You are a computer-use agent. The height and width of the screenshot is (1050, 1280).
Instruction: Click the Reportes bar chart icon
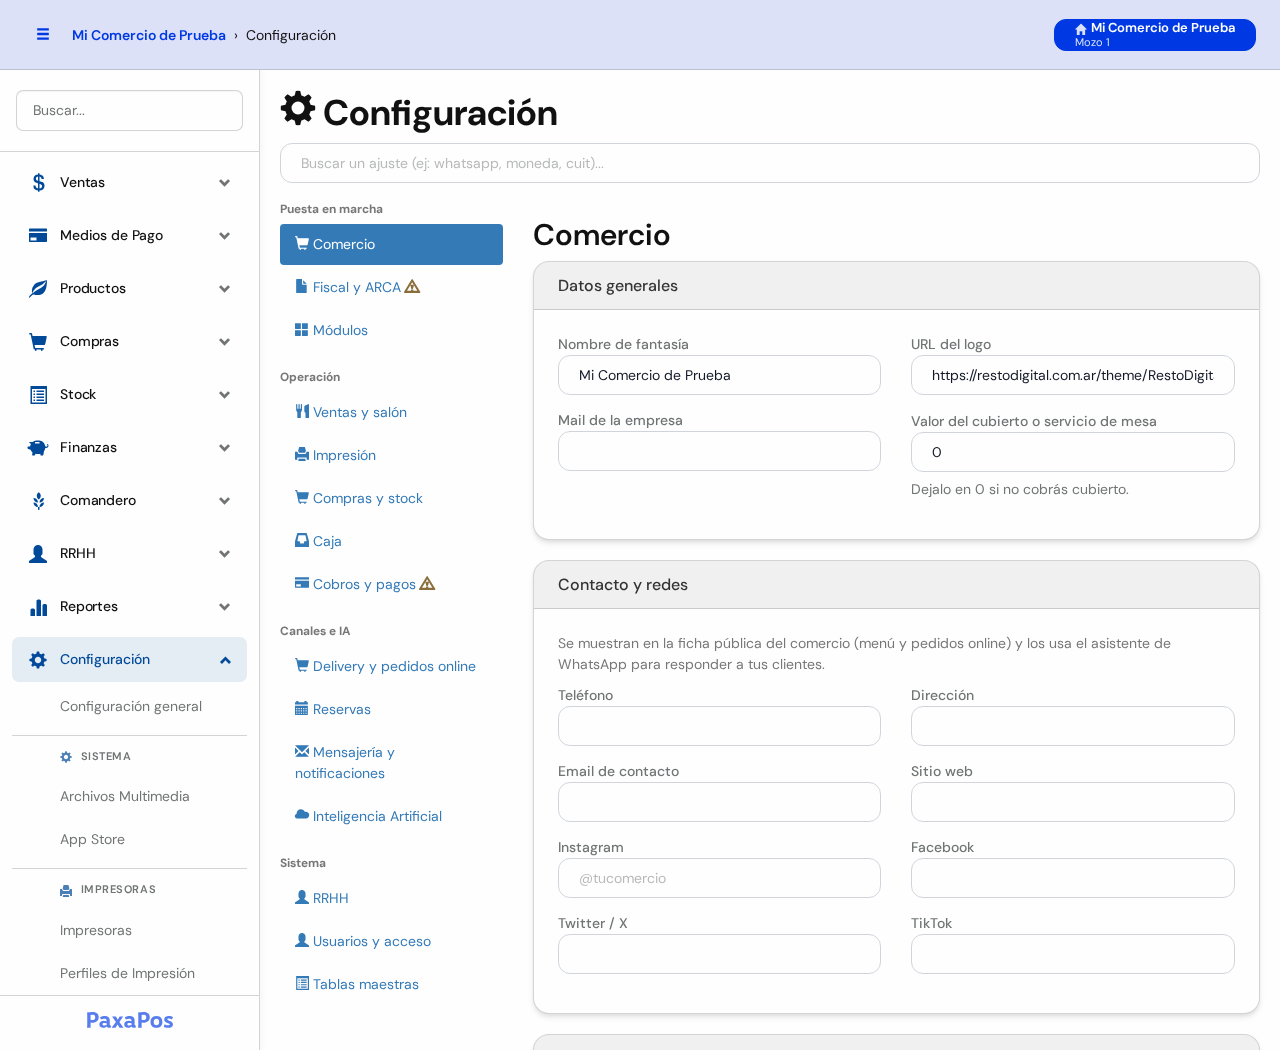point(38,607)
